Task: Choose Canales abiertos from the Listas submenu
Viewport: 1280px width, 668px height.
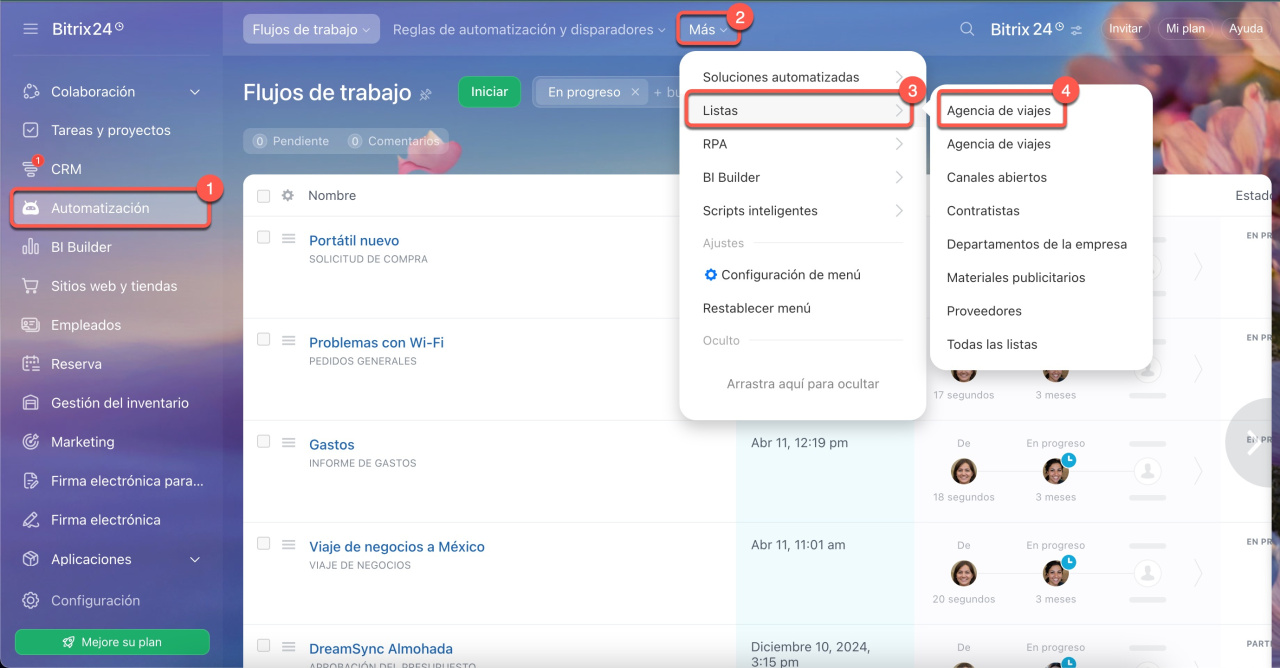Action: (997, 177)
